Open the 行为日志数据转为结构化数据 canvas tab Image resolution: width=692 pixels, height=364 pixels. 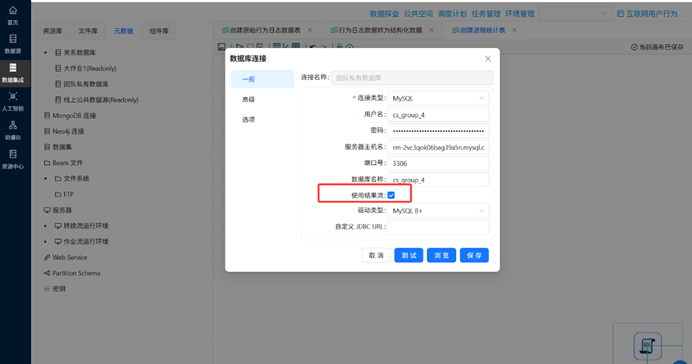click(x=380, y=30)
